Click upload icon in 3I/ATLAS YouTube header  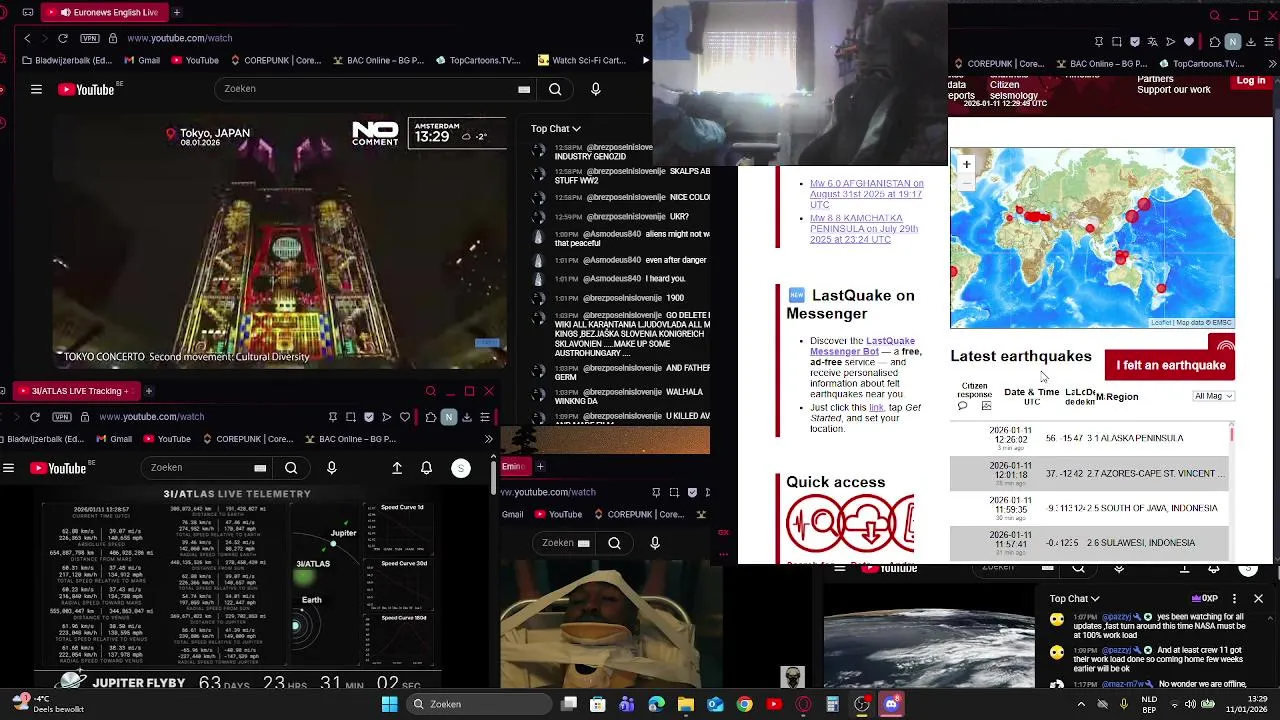pos(397,468)
